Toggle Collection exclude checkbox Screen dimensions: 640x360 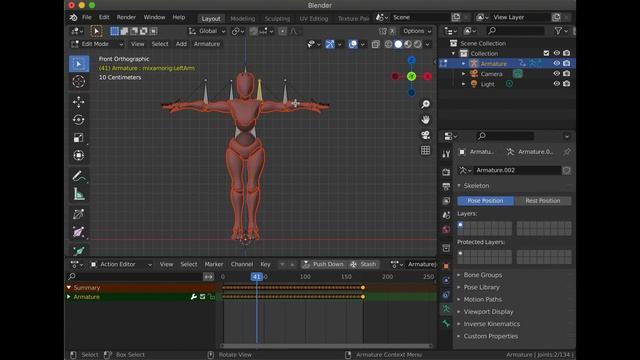point(546,53)
